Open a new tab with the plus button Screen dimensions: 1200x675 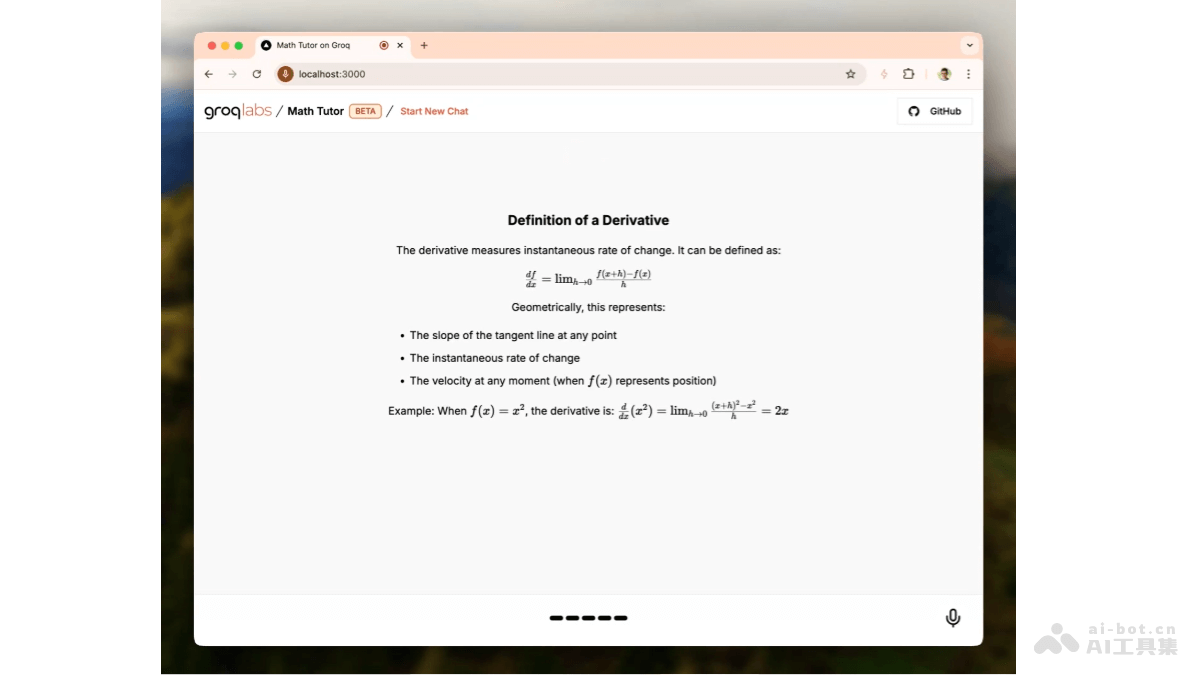(x=423, y=45)
